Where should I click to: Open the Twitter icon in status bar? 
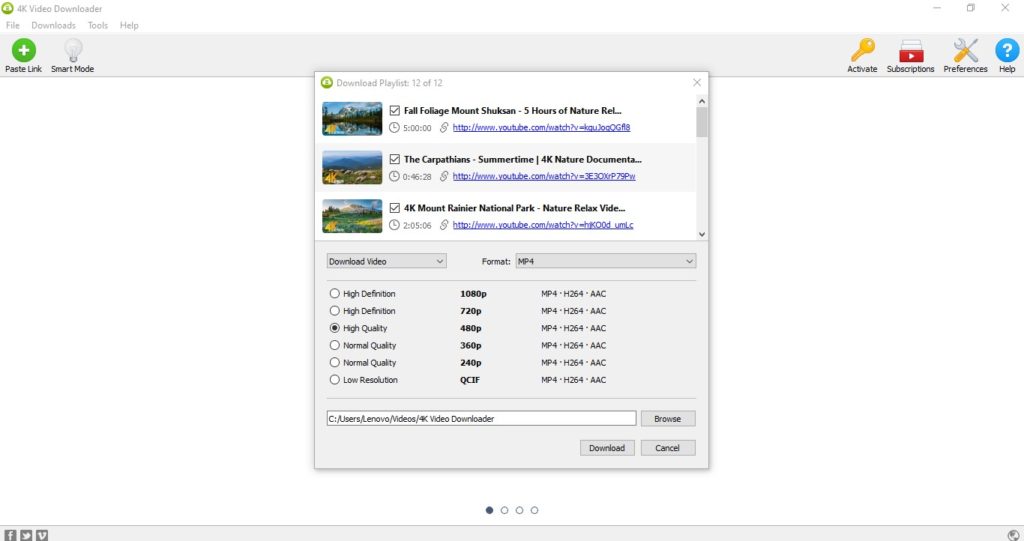pos(25,534)
